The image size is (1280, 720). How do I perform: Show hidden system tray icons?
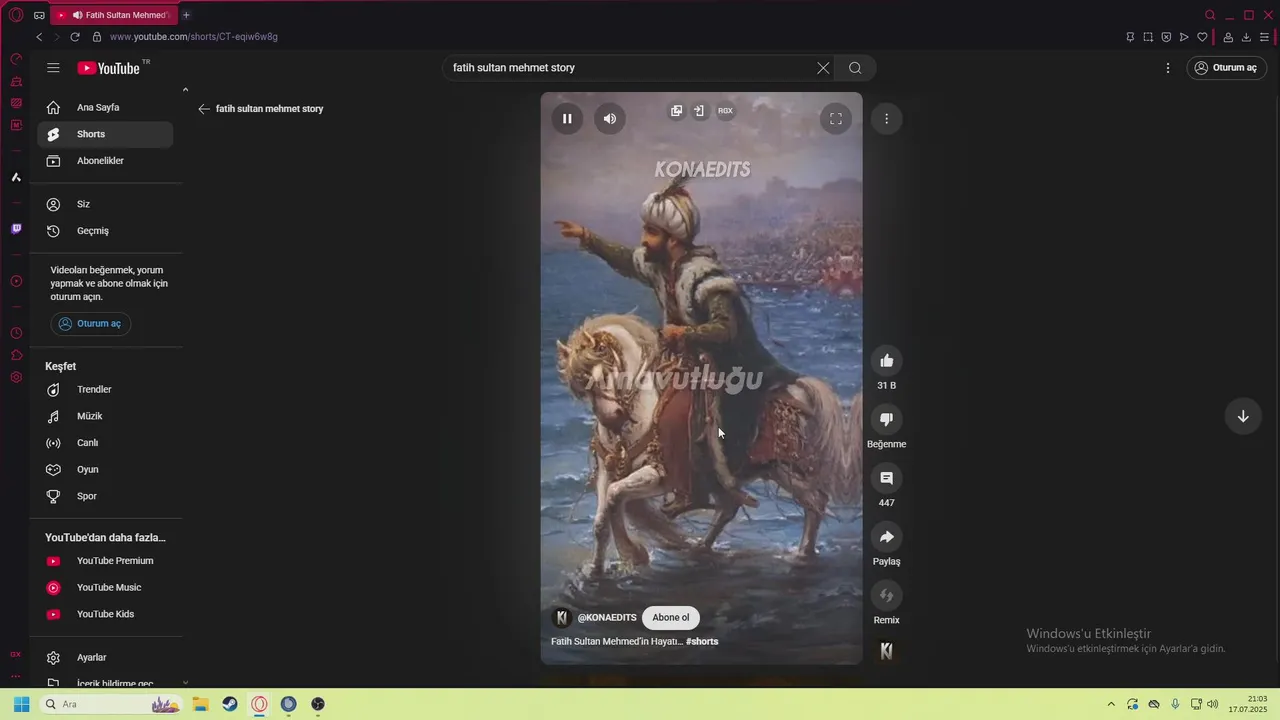coord(1110,704)
